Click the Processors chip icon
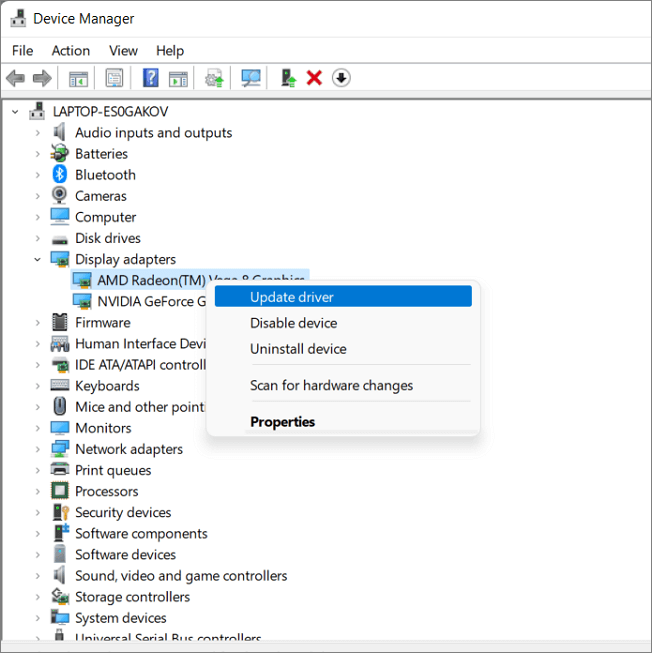652x653 pixels. 60,491
